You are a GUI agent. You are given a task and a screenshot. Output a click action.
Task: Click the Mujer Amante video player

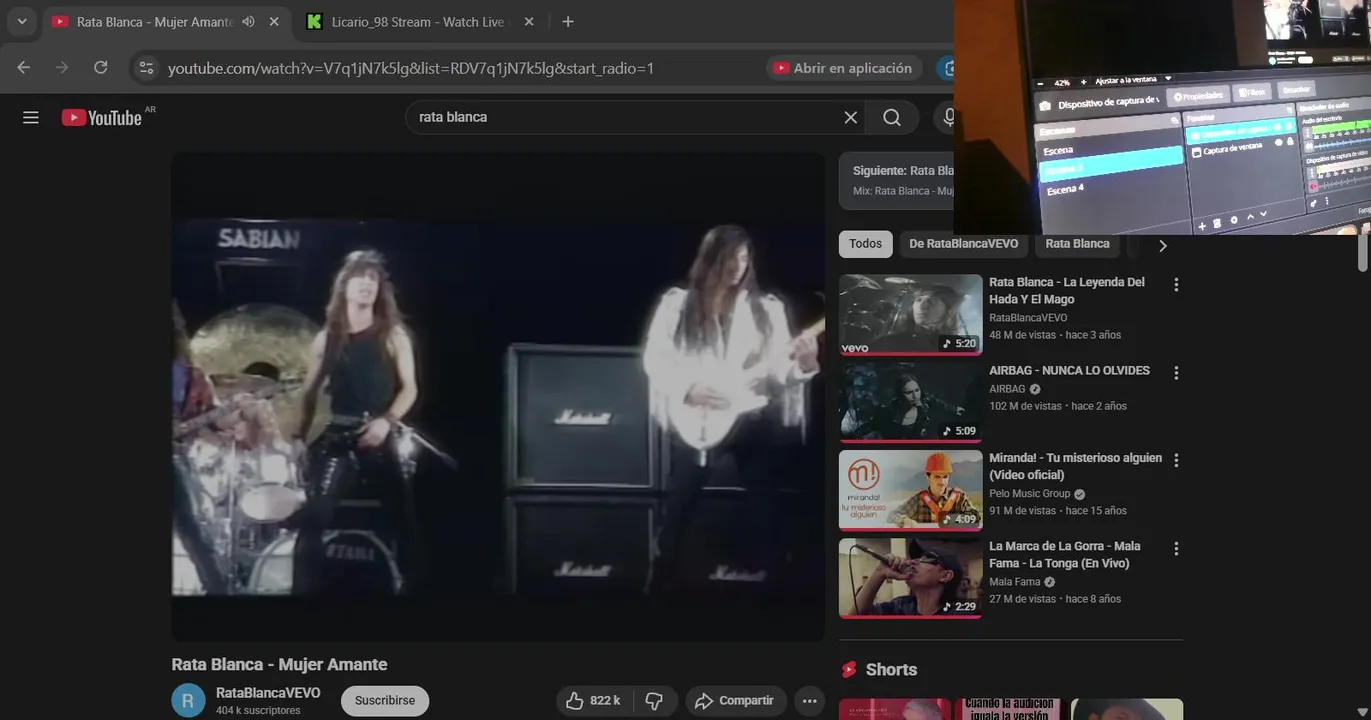[x=498, y=396]
